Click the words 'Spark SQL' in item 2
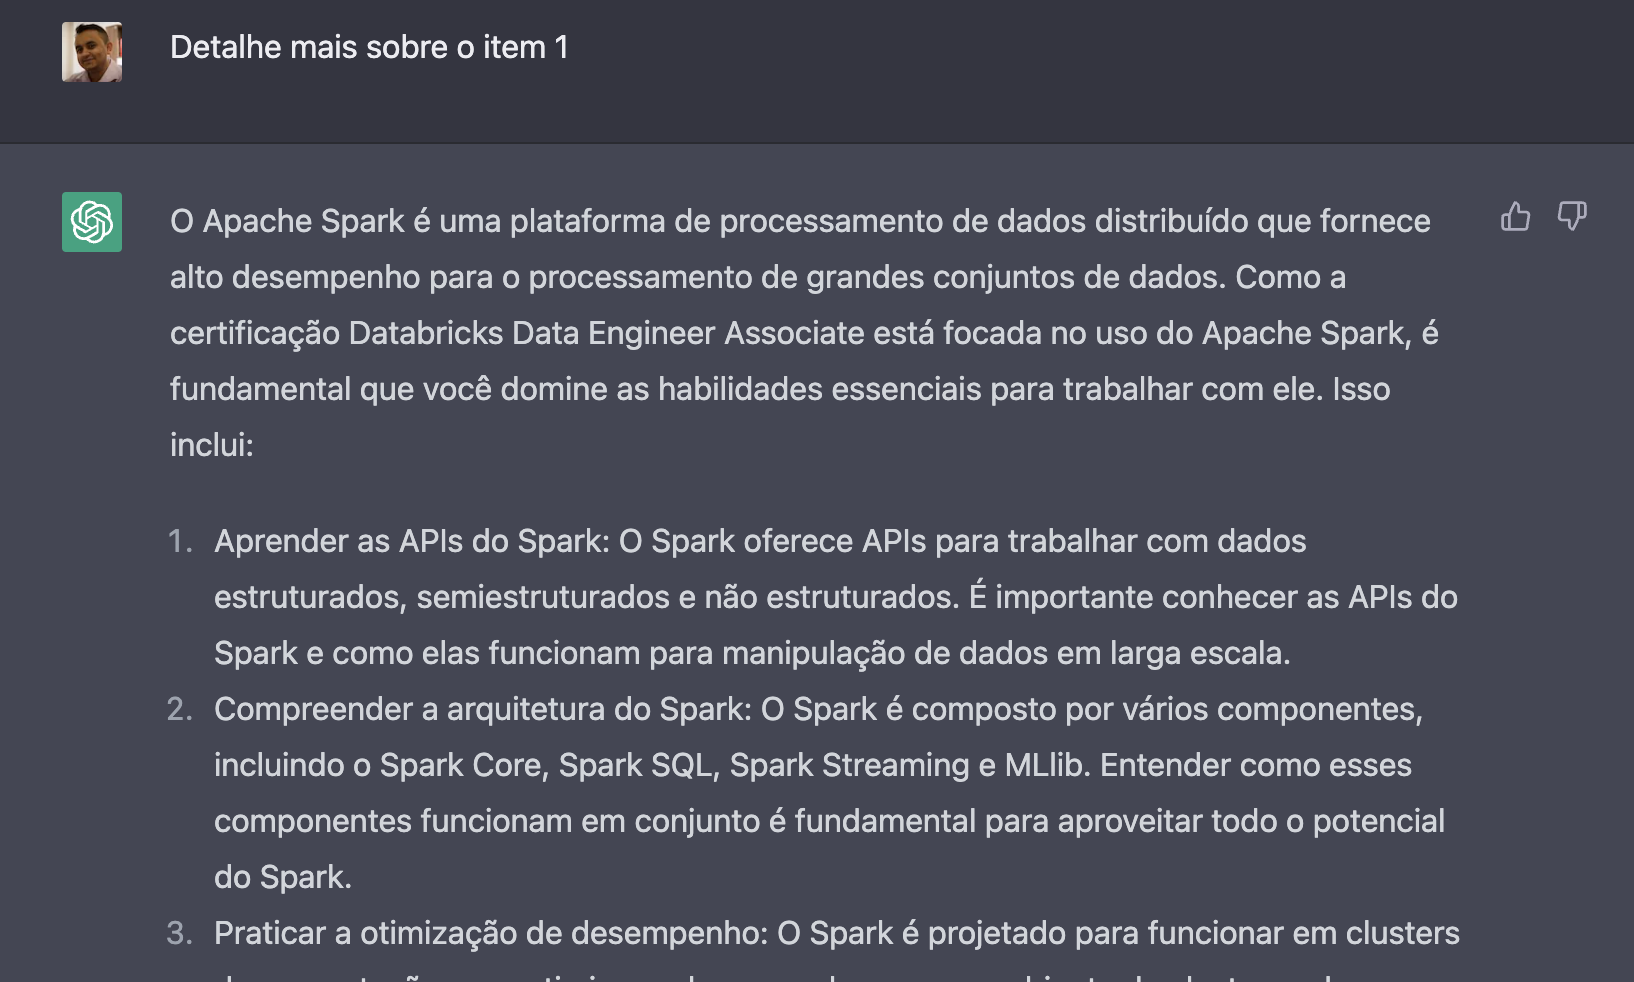The height and width of the screenshot is (982, 1634). tap(636, 765)
